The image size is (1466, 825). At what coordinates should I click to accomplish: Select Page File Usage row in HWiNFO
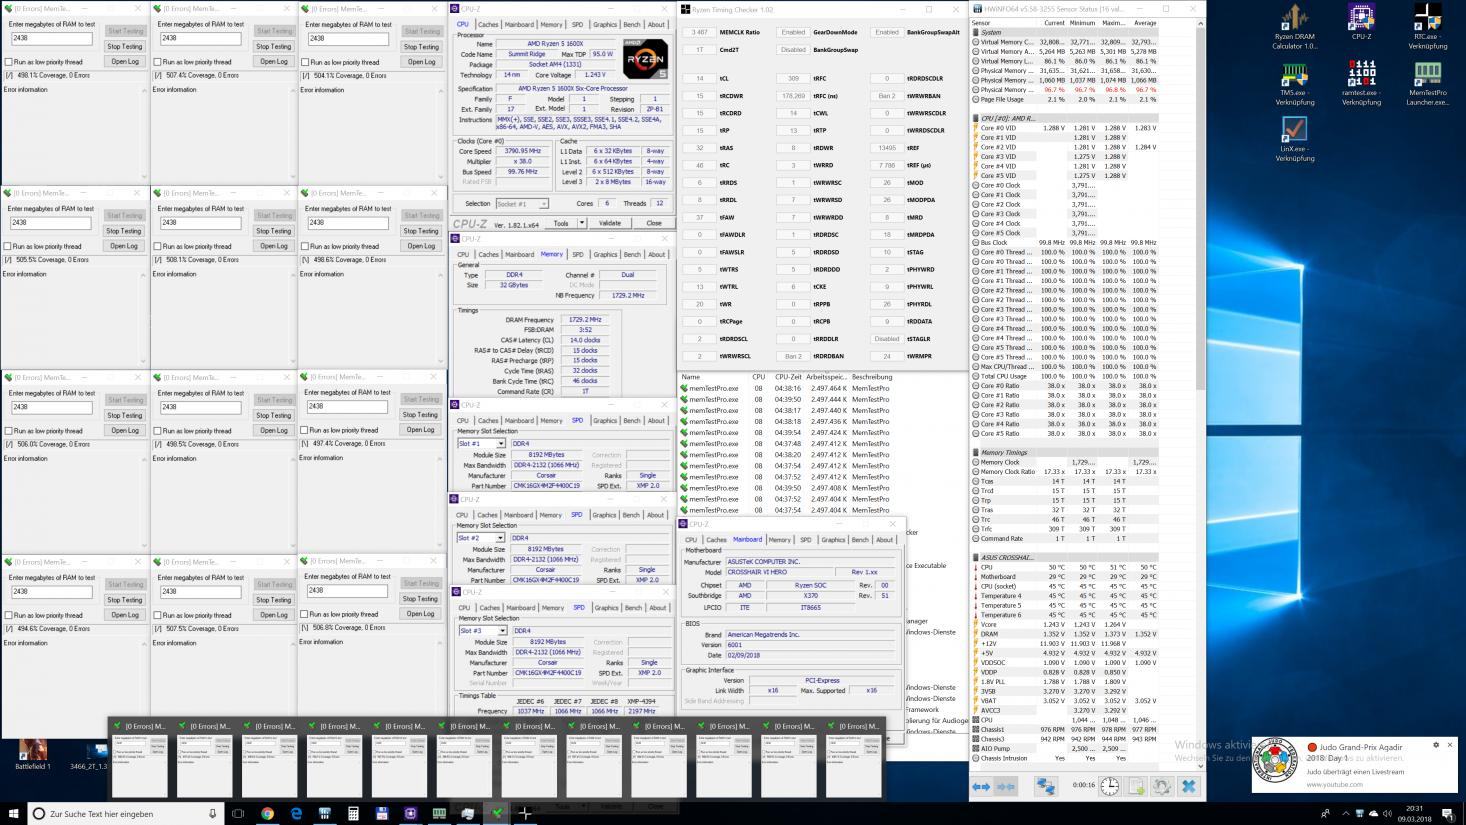(x=1064, y=100)
